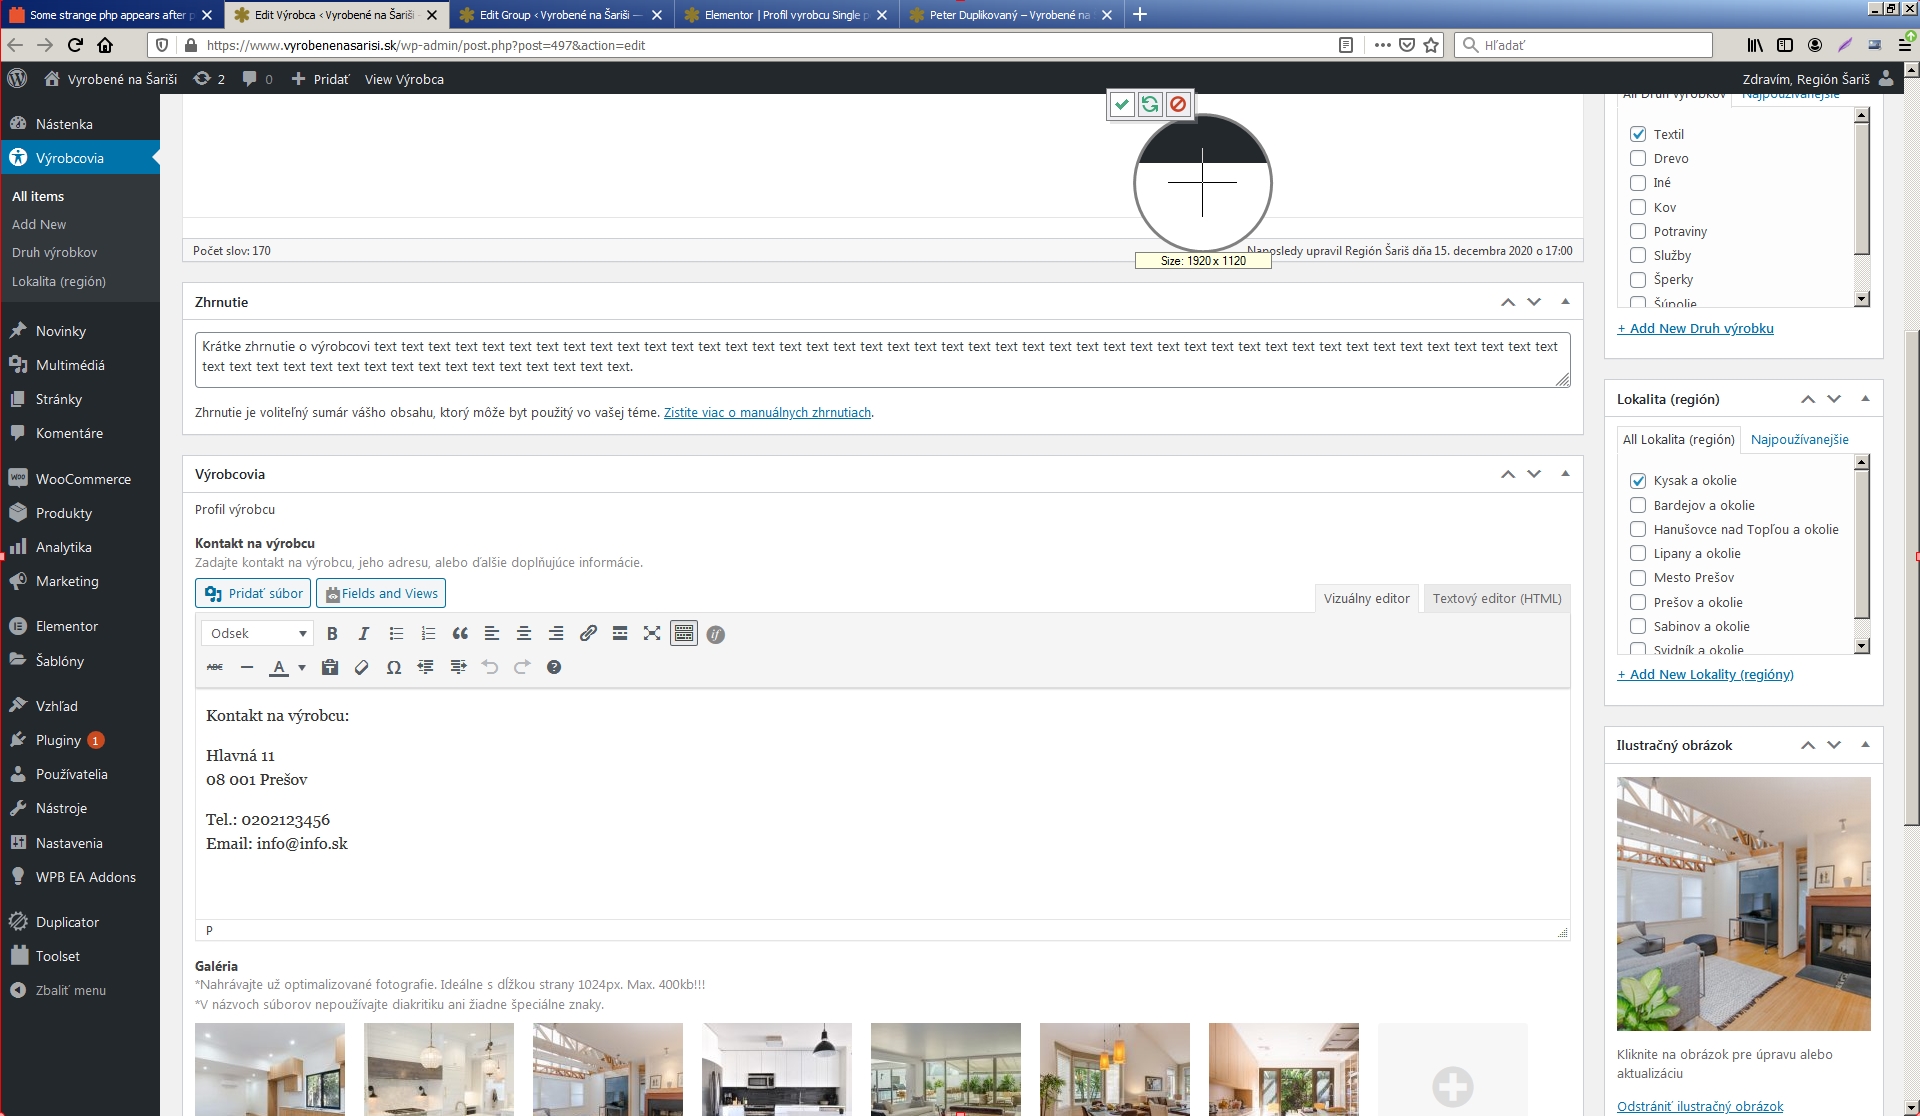This screenshot has height=1116, width=1920.
Task: Align text left in editor
Action: [492, 634]
